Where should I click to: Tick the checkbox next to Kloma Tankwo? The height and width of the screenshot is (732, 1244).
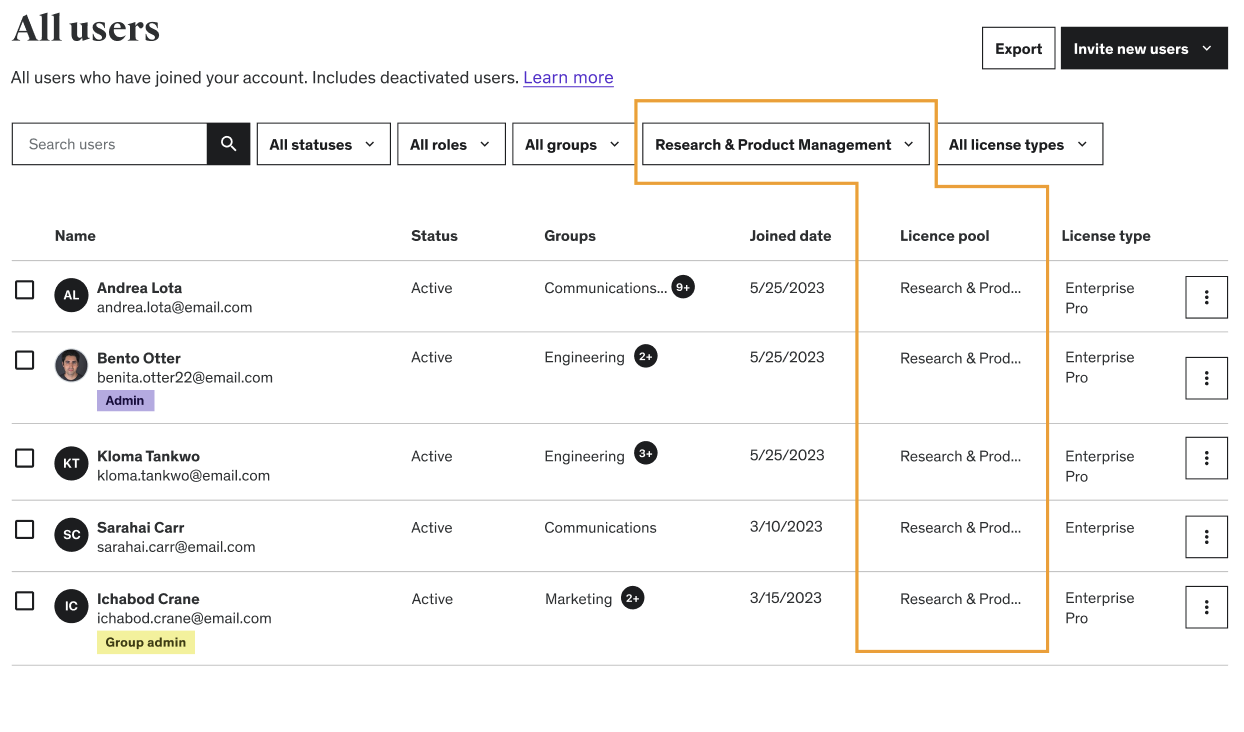coord(25,458)
